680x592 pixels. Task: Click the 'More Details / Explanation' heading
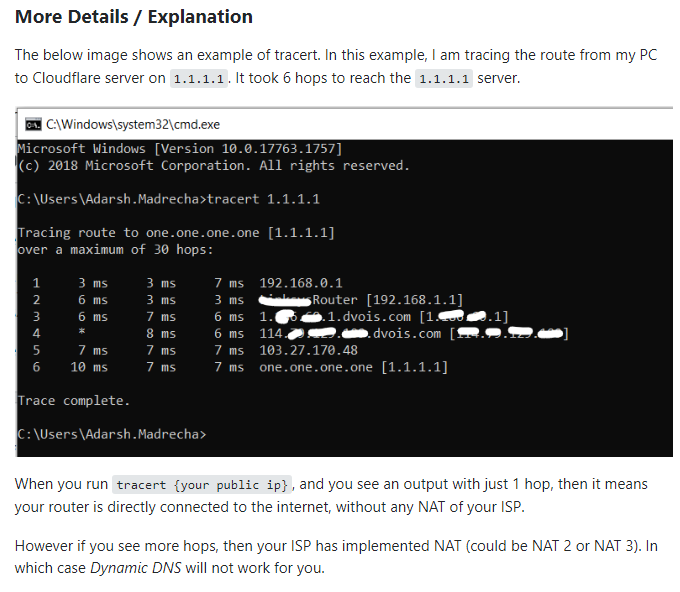tap(134, 17)
